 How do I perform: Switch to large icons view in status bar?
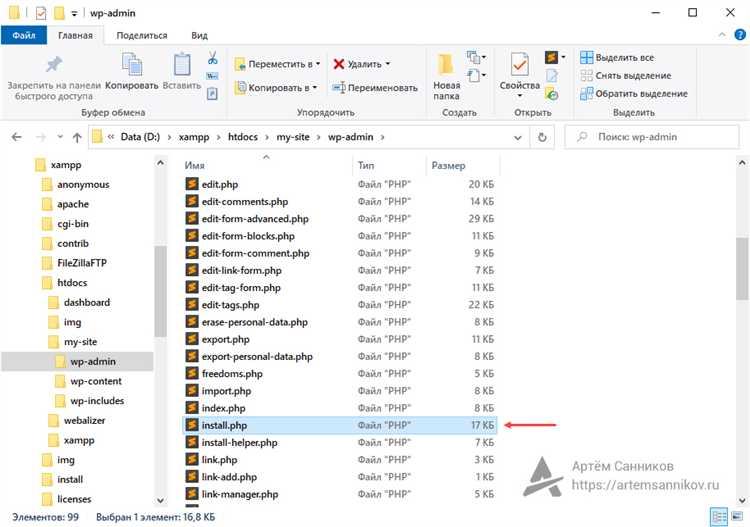point(737,517)
